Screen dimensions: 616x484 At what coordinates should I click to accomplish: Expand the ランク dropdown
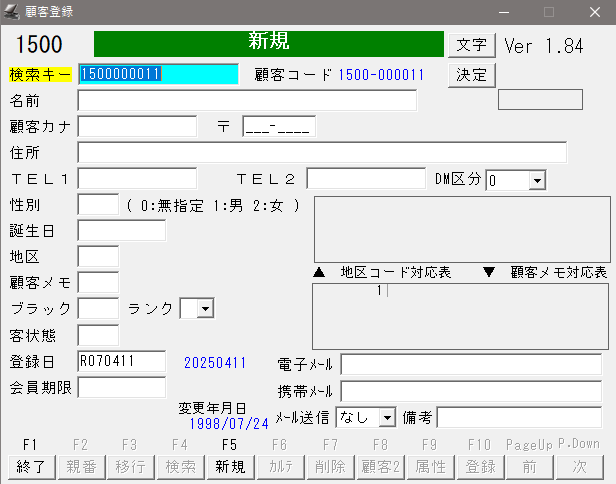click(x=205, y=309)
